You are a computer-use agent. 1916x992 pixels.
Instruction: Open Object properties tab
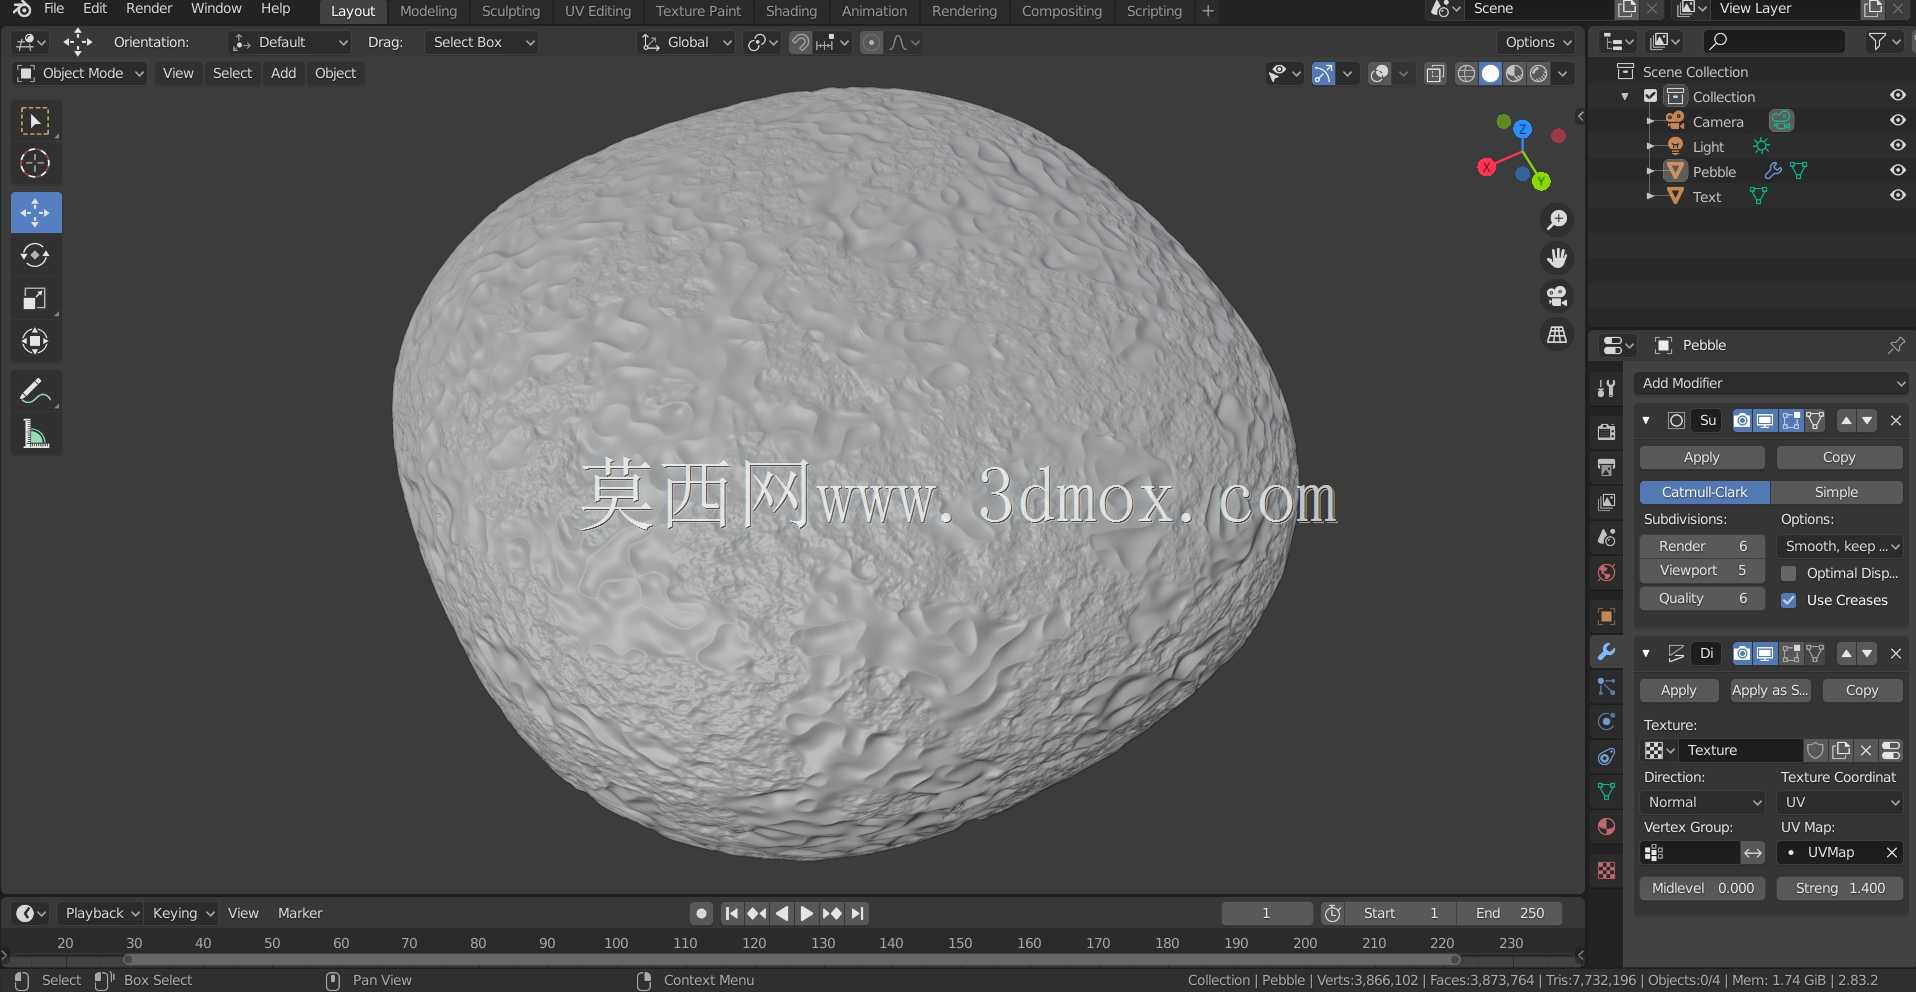pos(1606,616)
